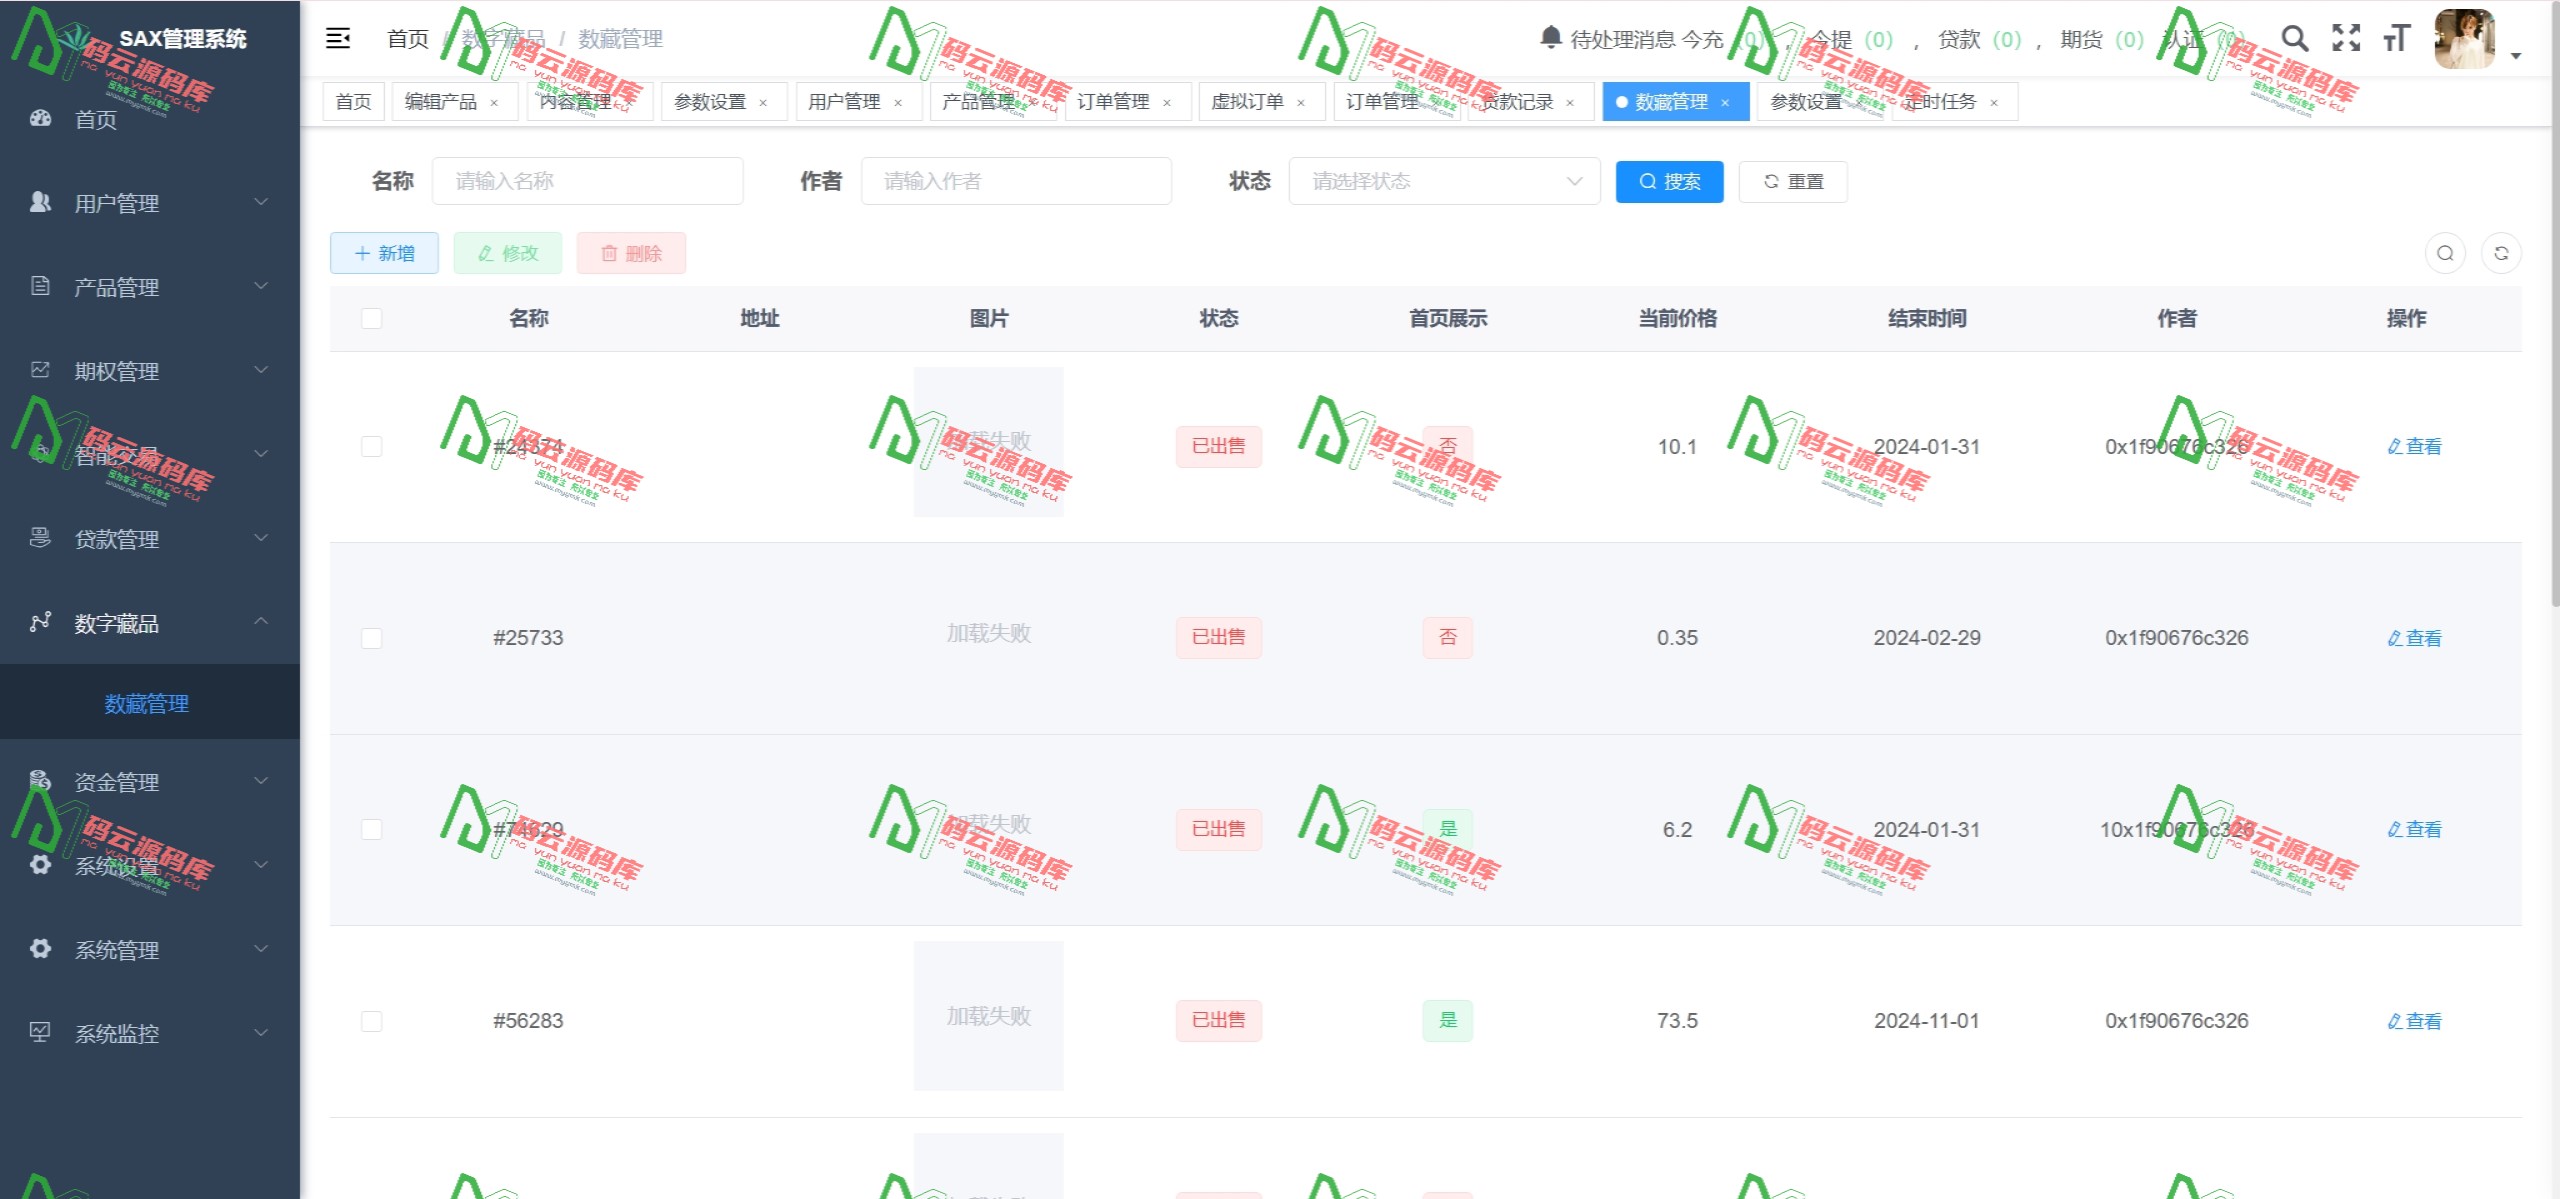Expand the 资金管理 sidebar menu

pyautogui.click(x=150, y=781)
